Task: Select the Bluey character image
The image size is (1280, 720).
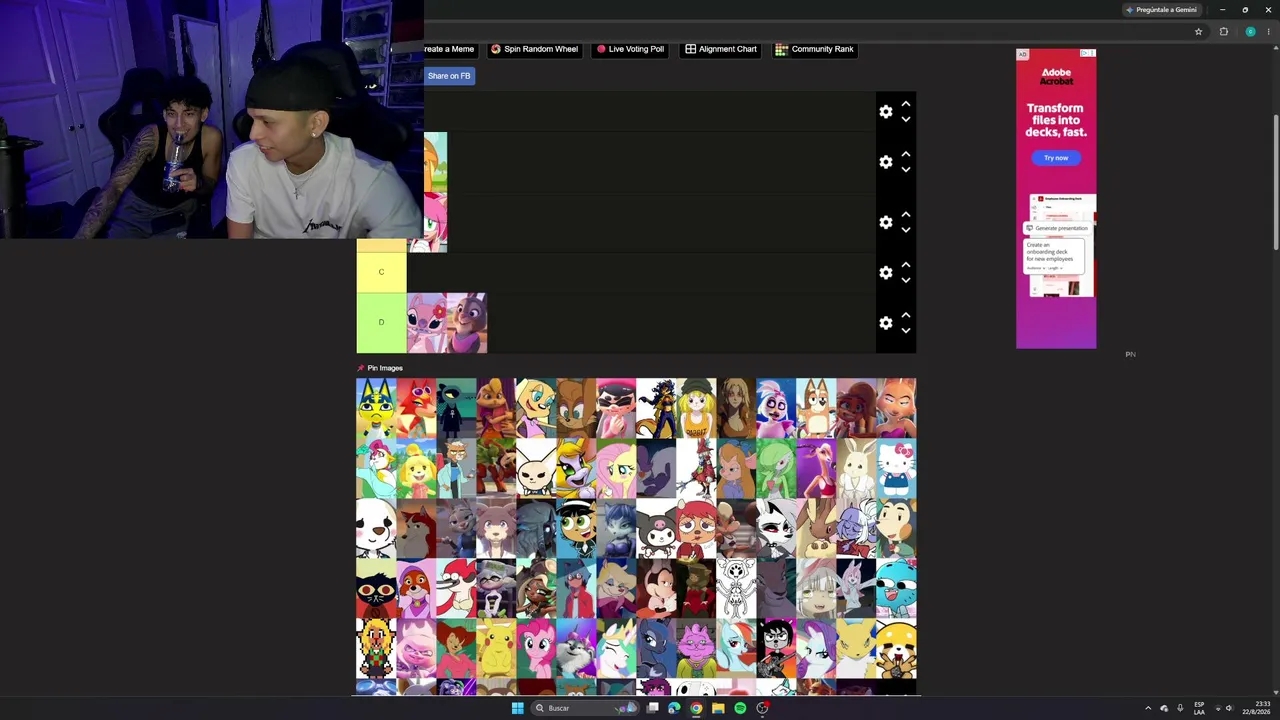Action: tap(816, 408)
